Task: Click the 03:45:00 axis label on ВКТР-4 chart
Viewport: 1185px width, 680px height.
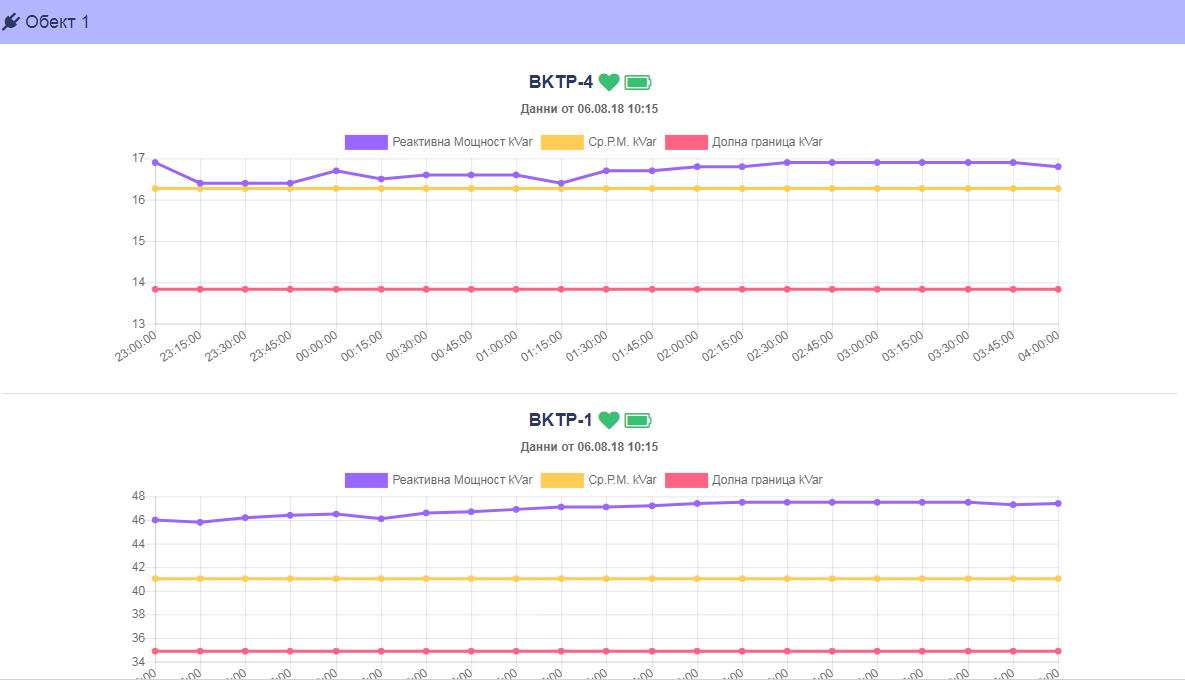Action: 994,347
